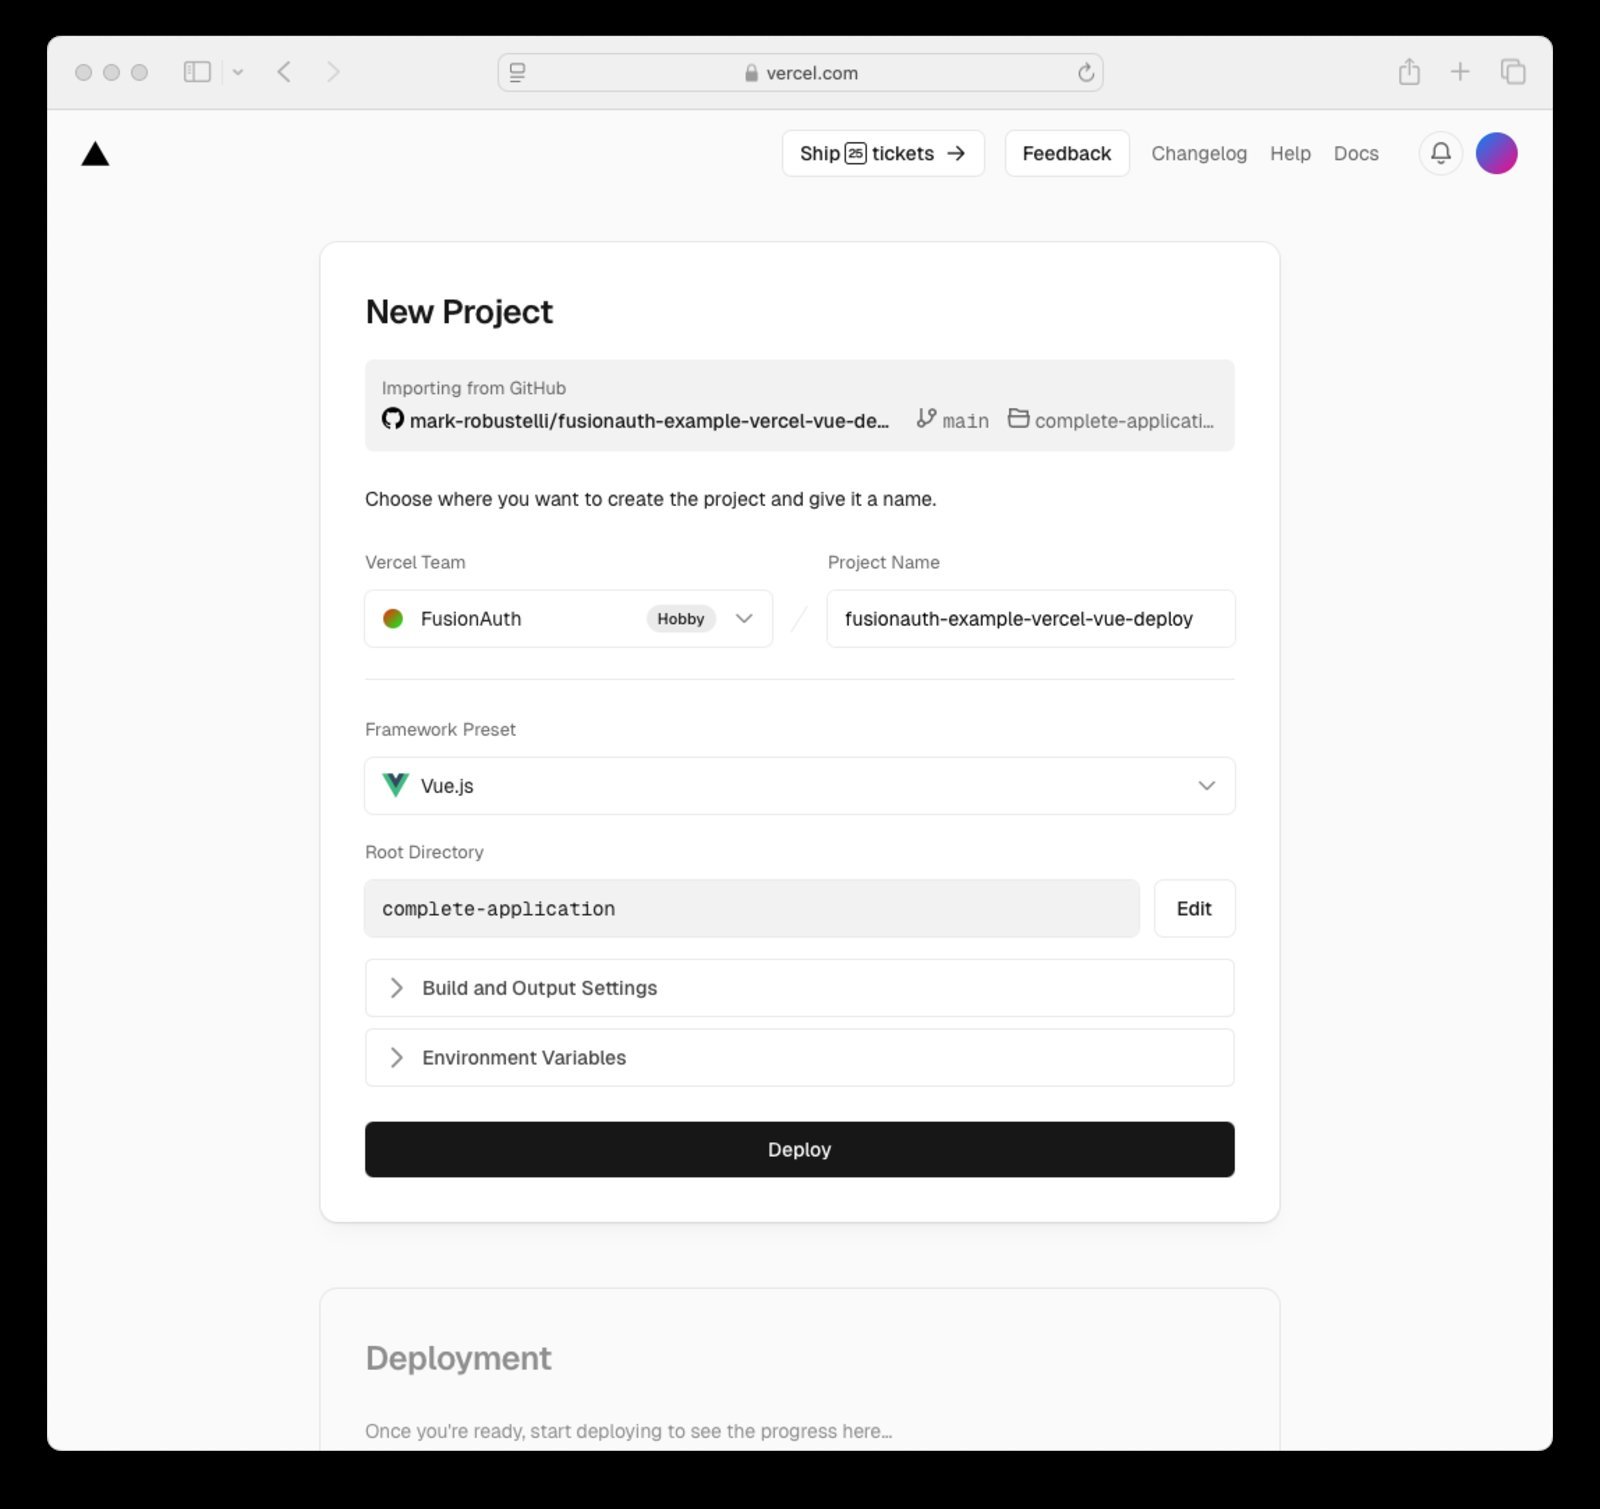Edit the Root Directory
The height and width of the screenshot is (1509, 1600).
coord(1194,909)
